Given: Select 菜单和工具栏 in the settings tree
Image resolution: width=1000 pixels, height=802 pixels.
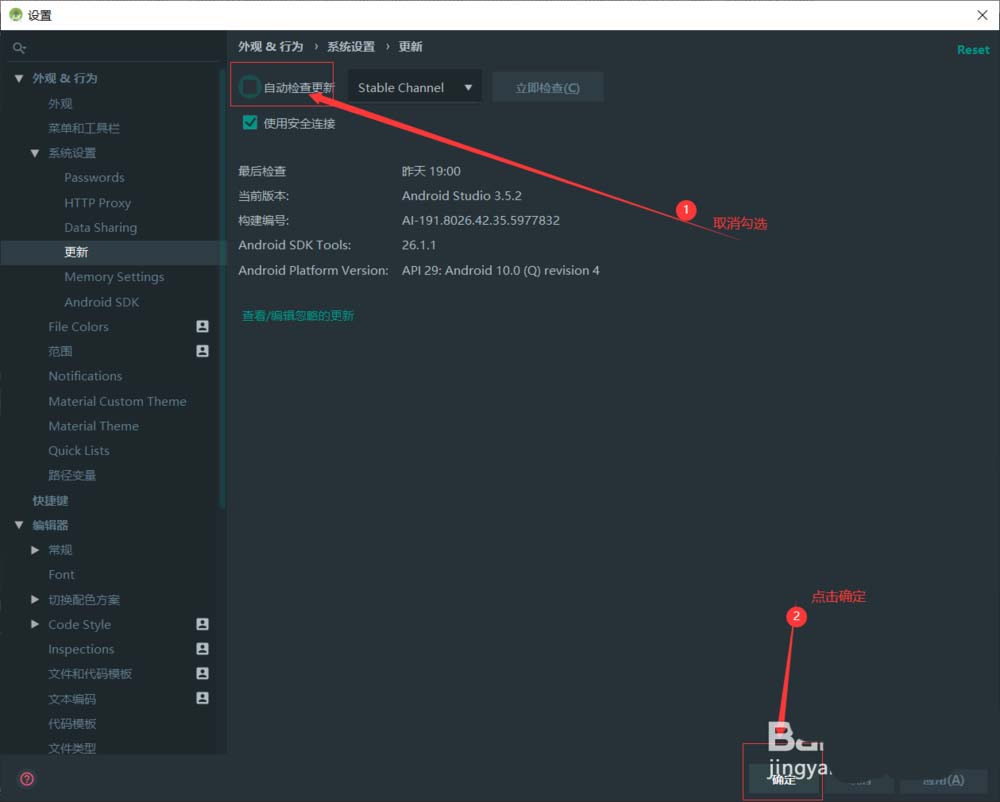Looking at the screenshot, I should (84, 128).
